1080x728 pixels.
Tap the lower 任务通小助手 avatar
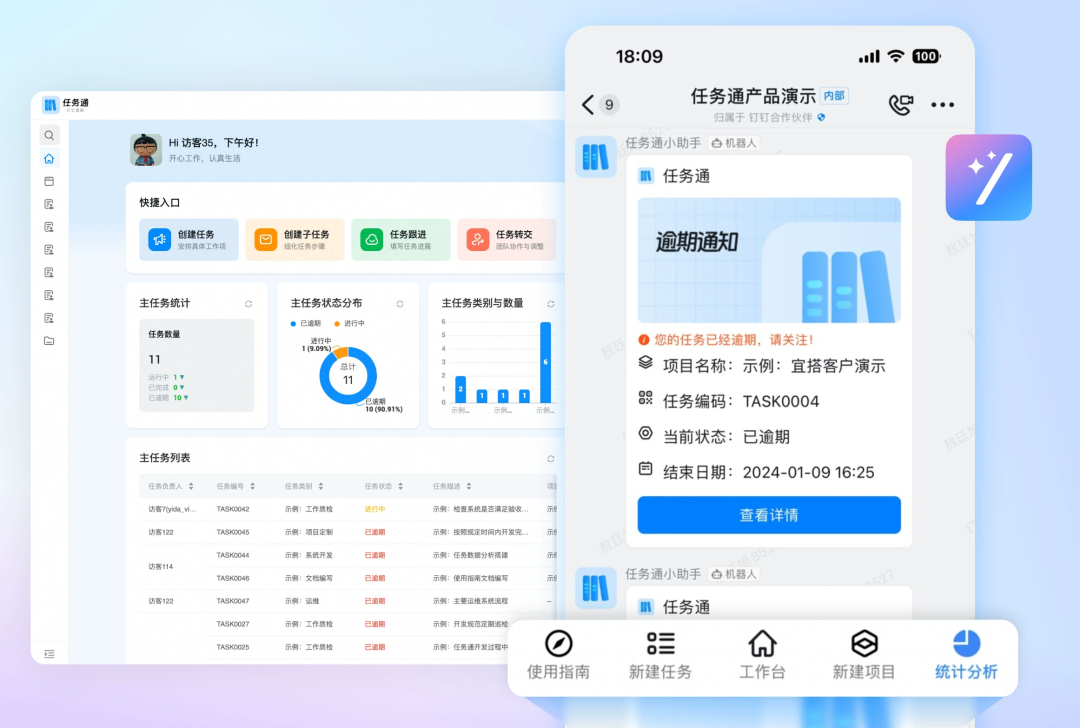pos(595,587)
